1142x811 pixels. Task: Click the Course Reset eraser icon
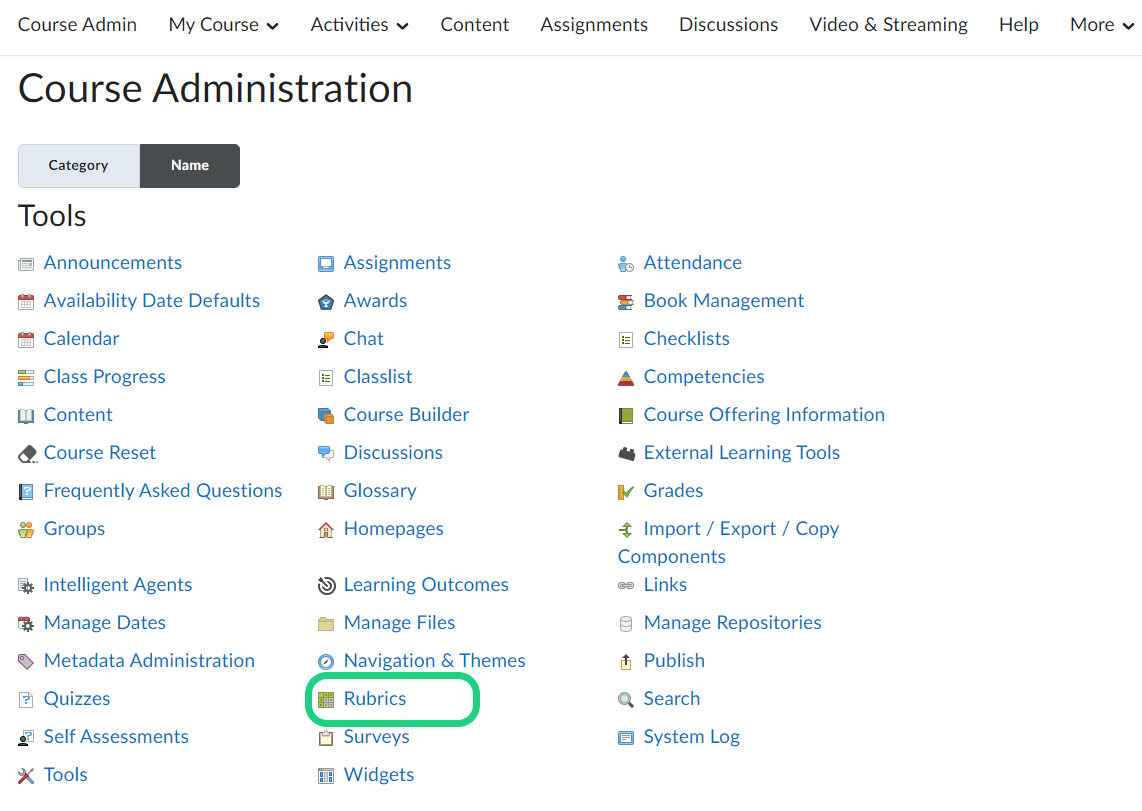(x=27, y=454)
